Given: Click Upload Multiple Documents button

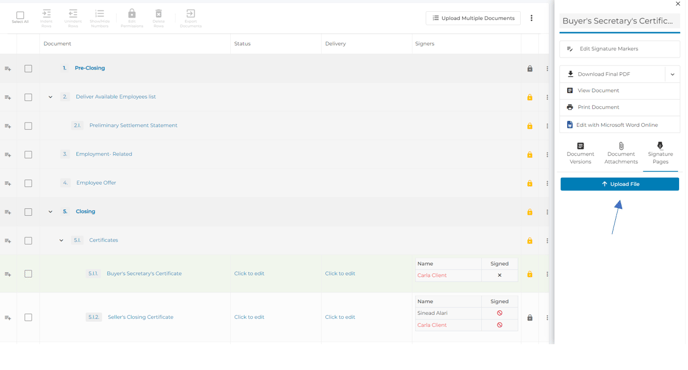Looking at the screenshot, I should (x=473, y=18).
